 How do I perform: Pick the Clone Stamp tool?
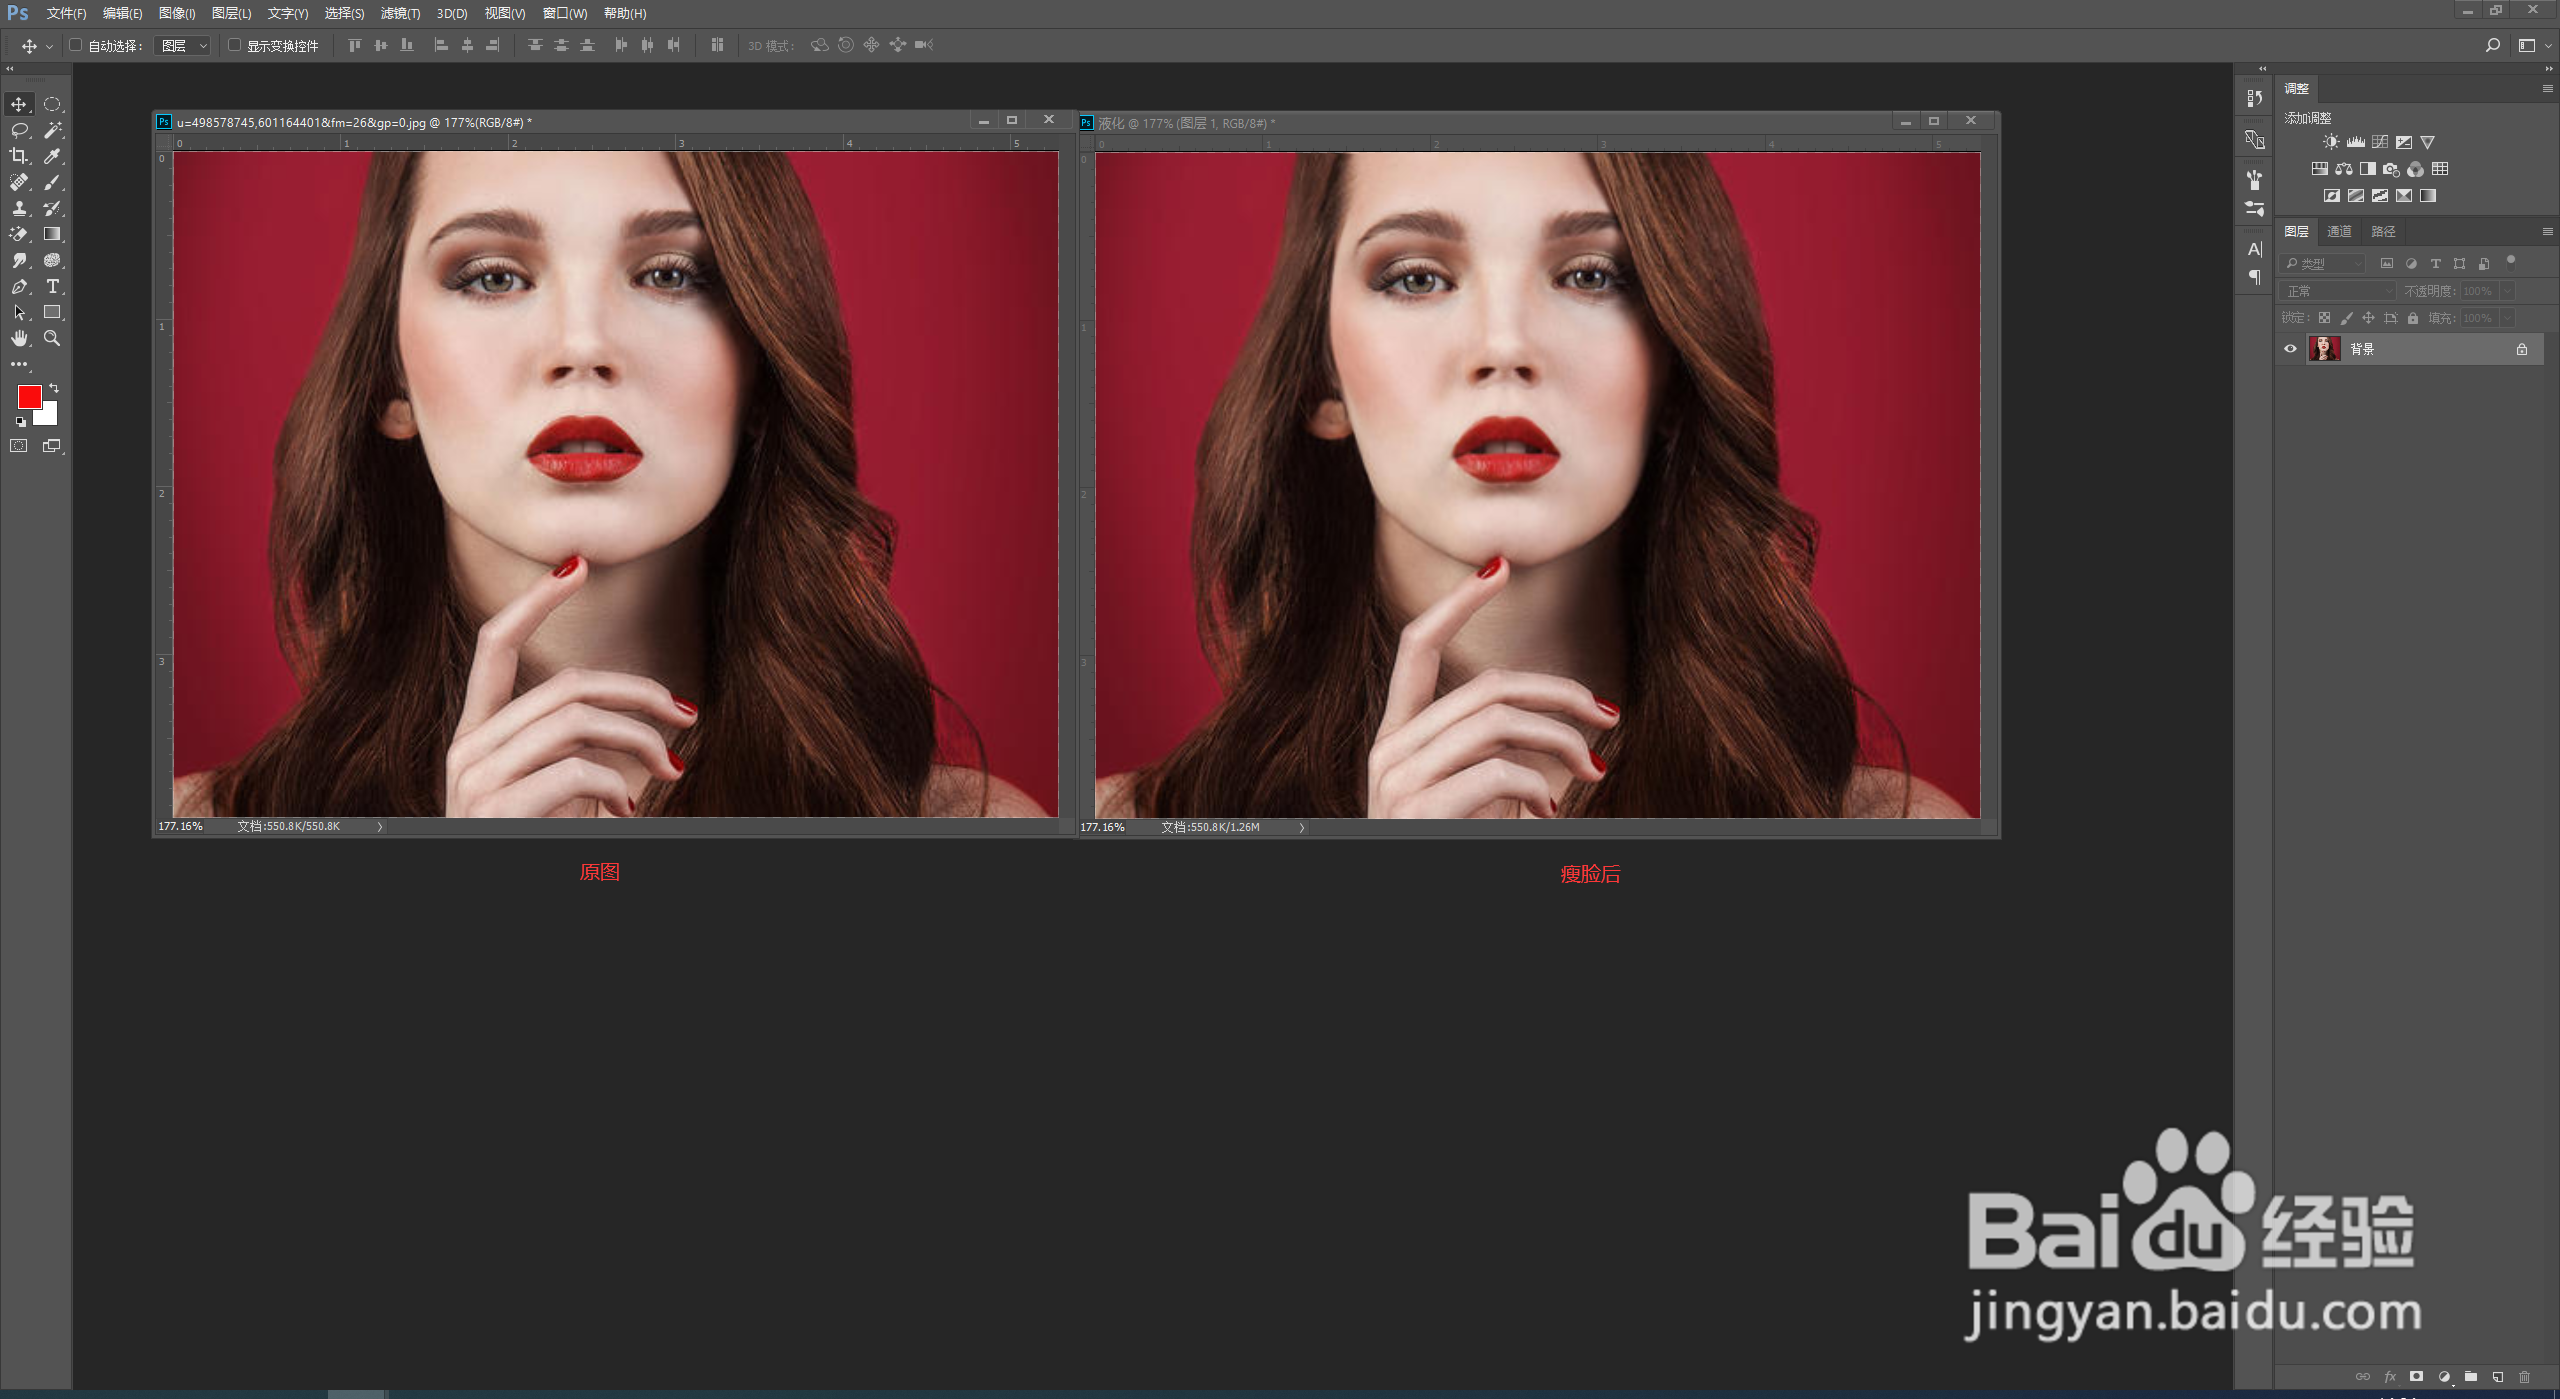19,208
